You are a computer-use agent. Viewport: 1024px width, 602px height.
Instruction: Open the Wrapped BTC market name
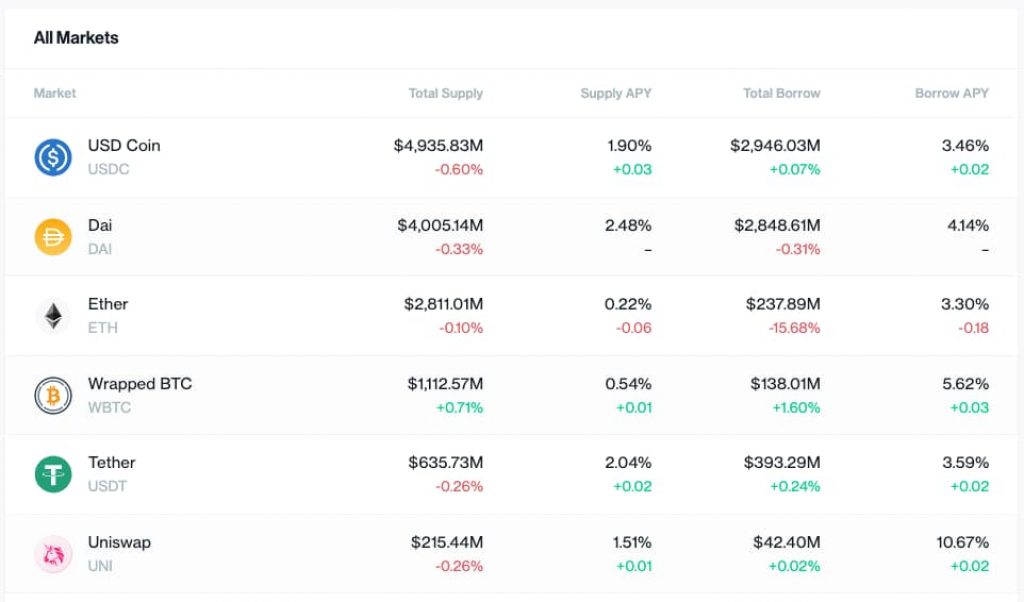(140, 383)
